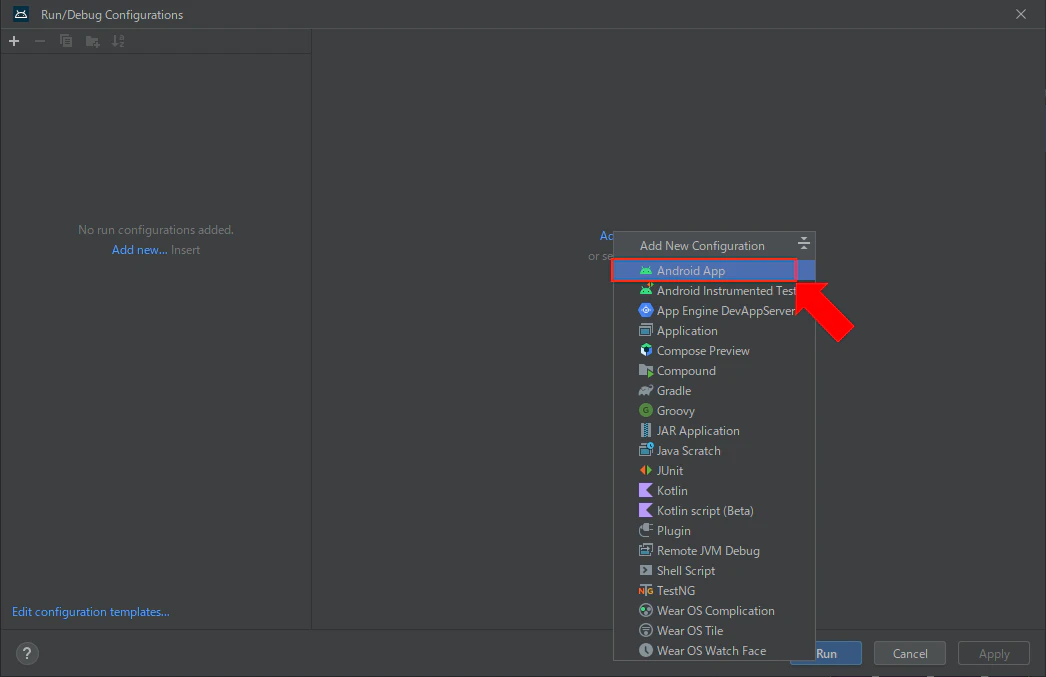Click the green Groovy G icon
Viewport: 1046px width, 677px height.
tap(646, 410)
